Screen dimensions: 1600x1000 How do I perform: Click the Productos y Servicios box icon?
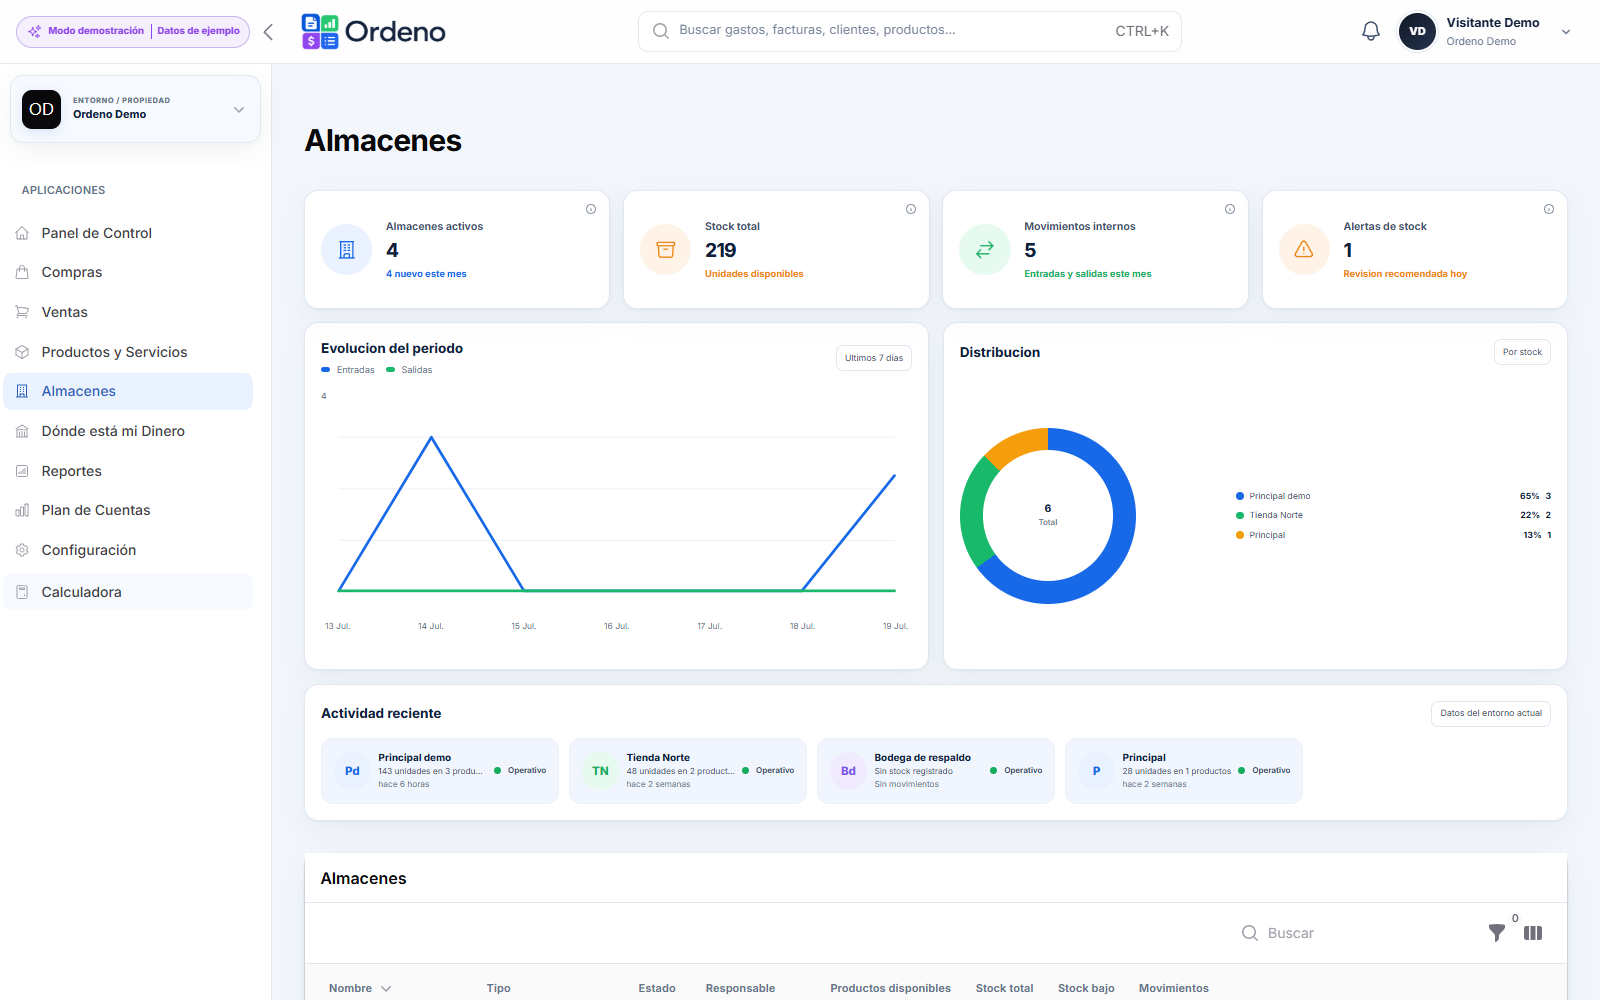point(22,352)
